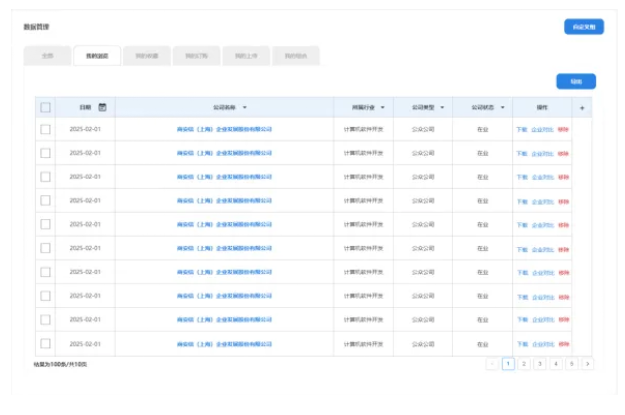Toggle the select-all checkbox in table header
This screenshot has width=625, height=415.
[45, 107]
